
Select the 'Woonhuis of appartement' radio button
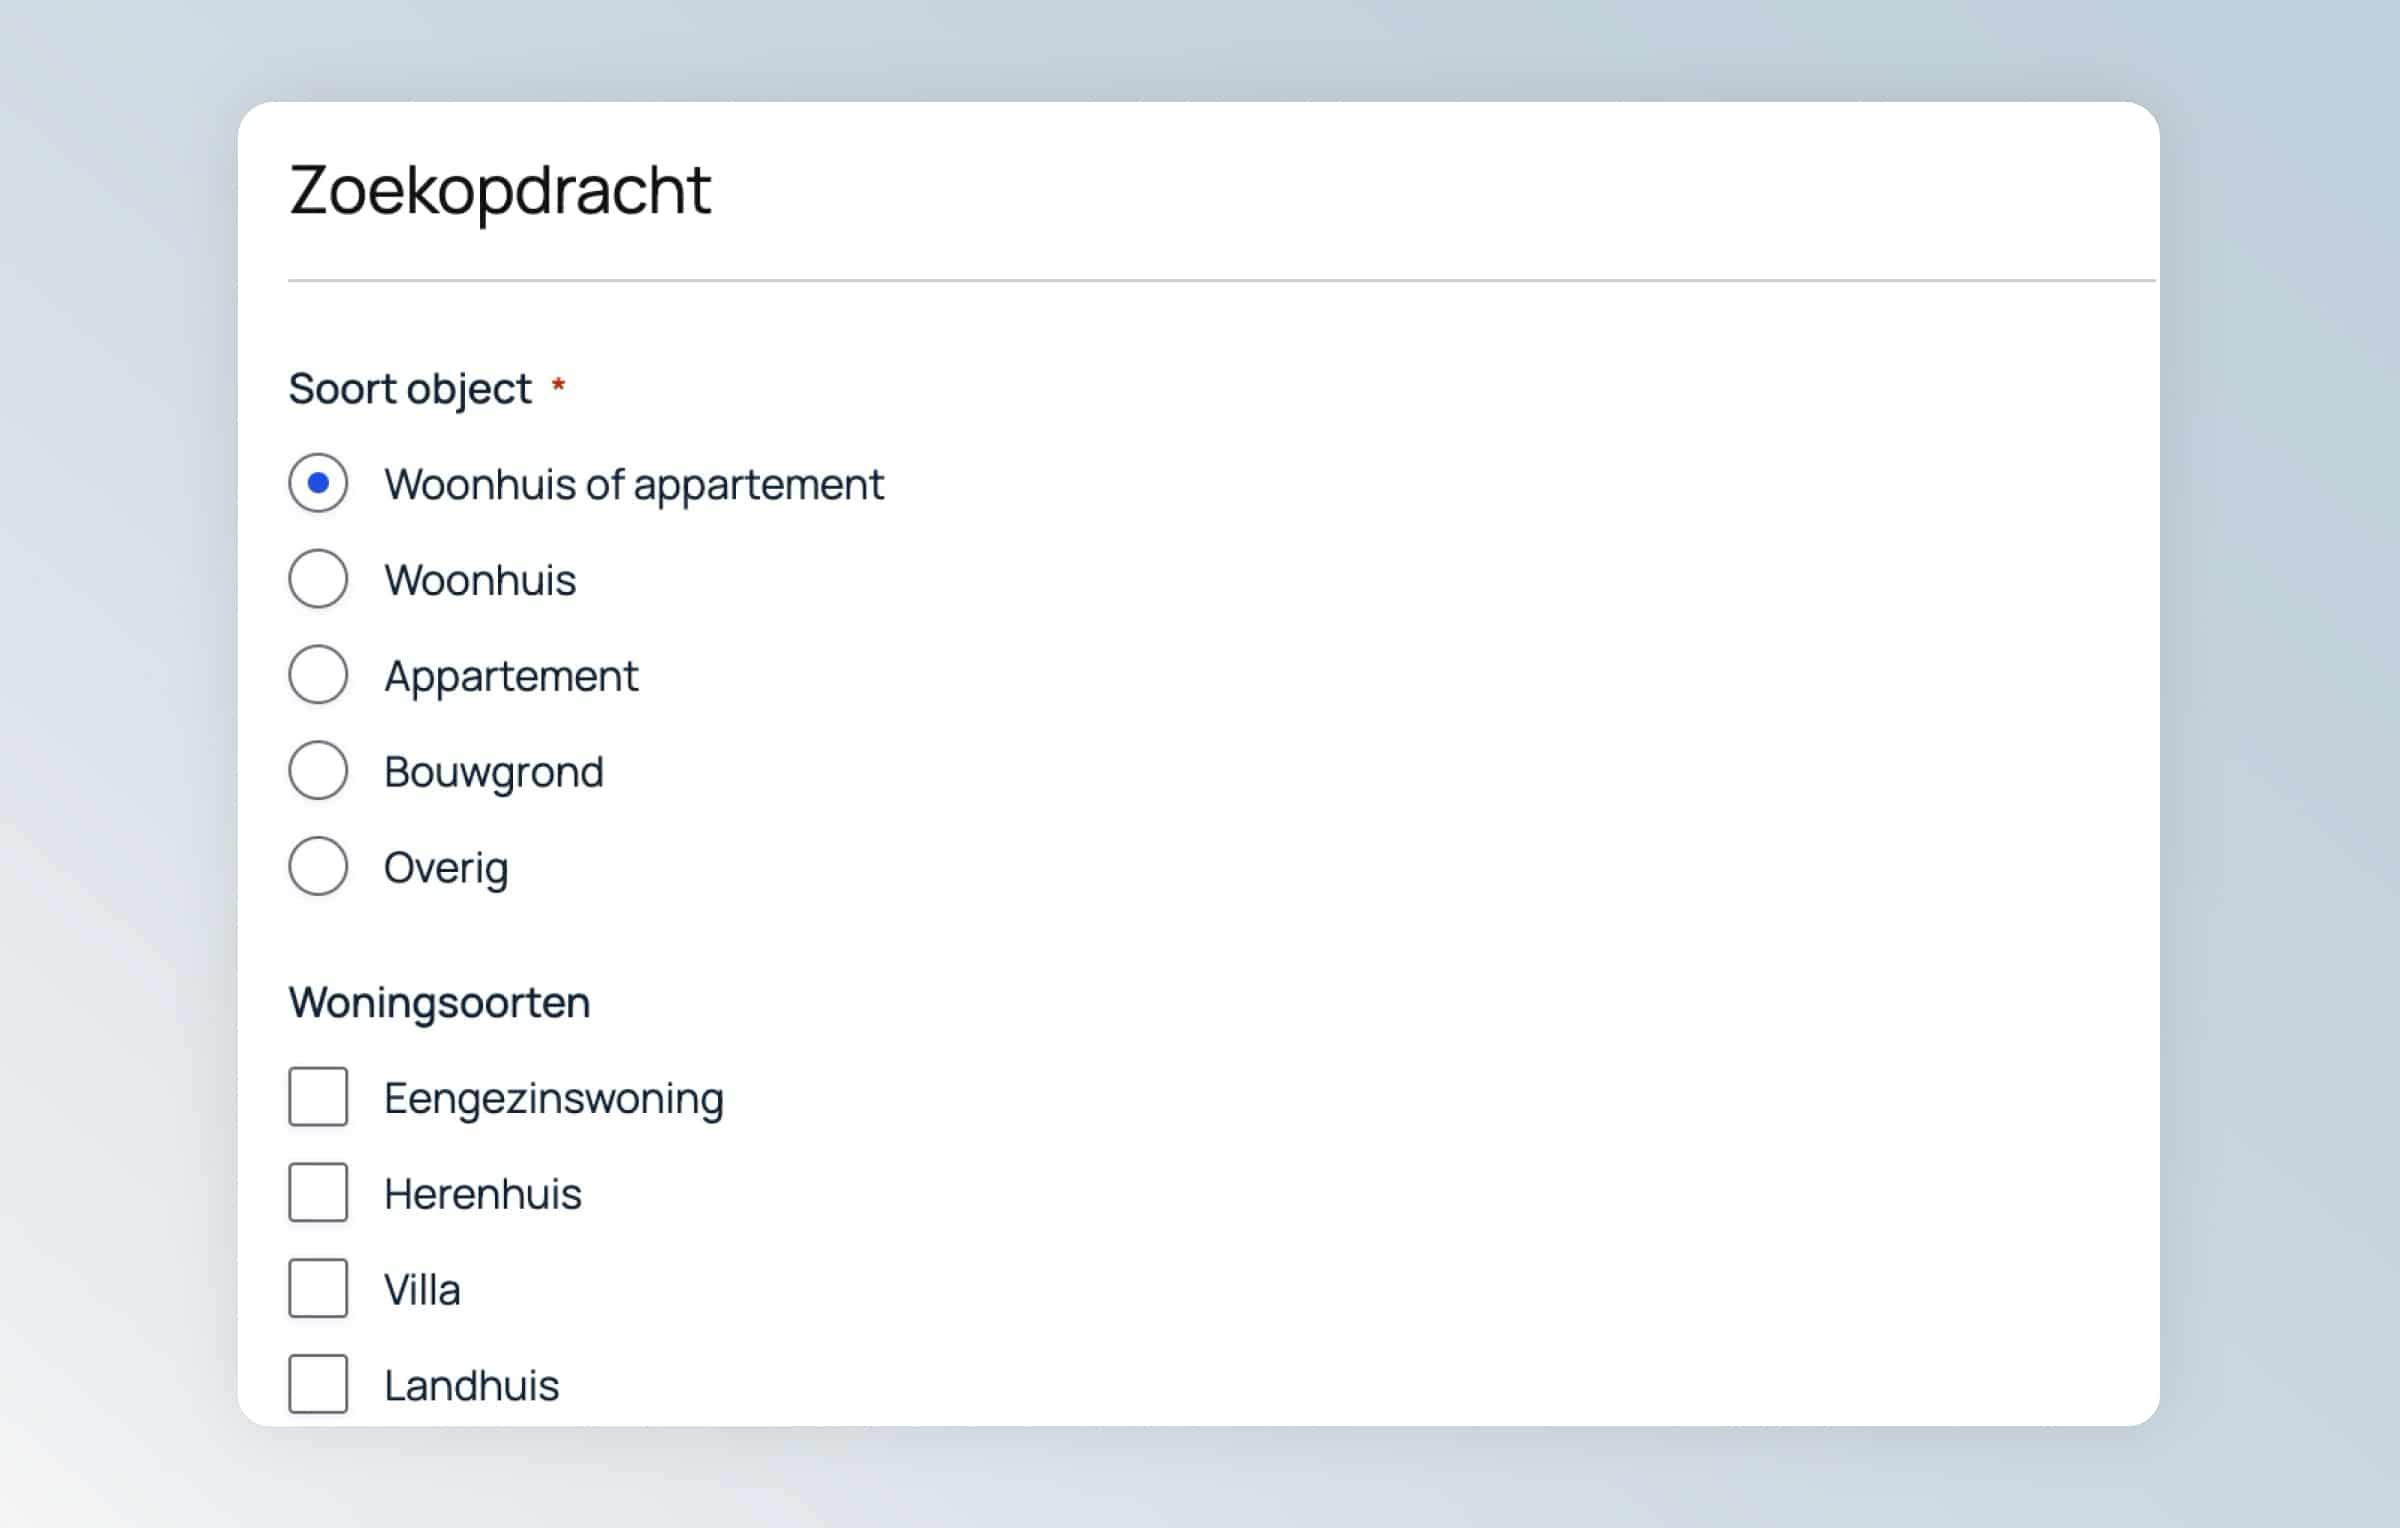pyautogui.click(x=318, y=484)
